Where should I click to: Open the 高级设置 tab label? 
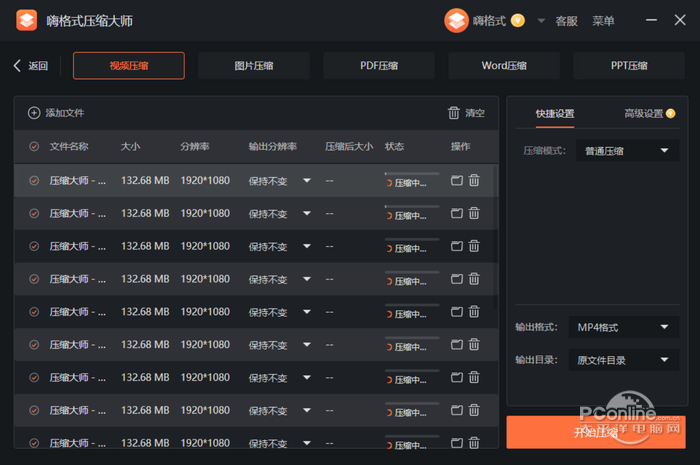[643, 114]
